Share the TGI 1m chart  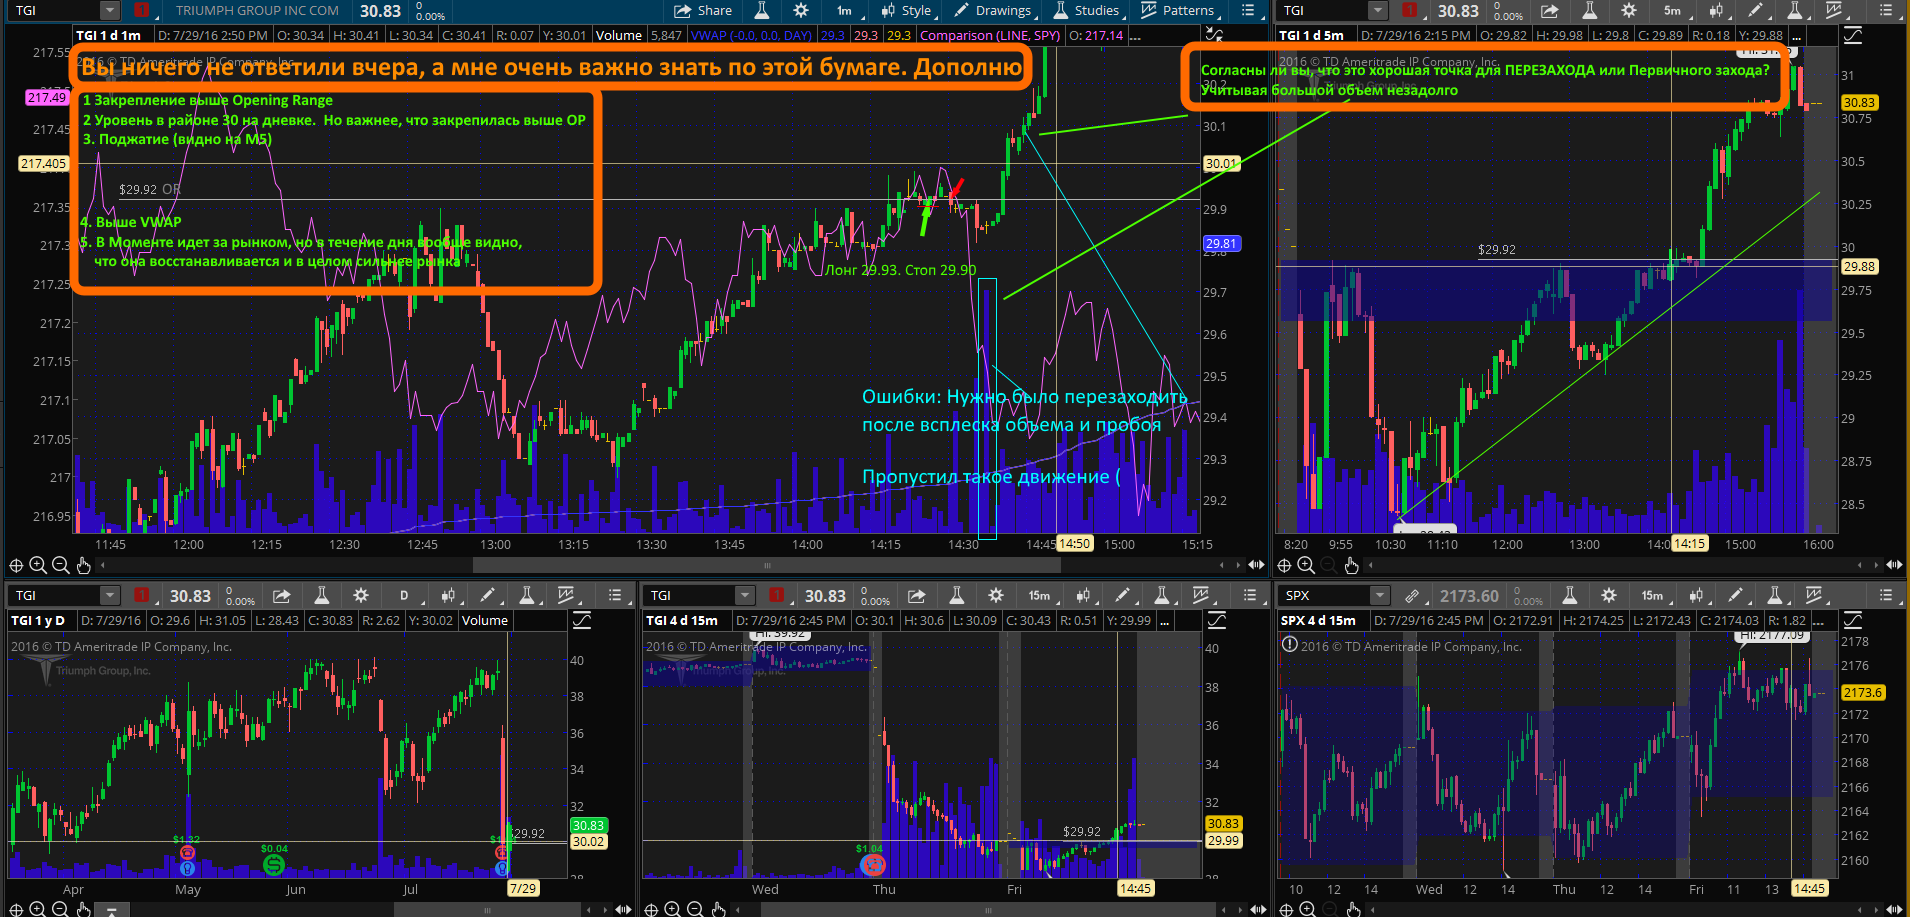tap(702, 10)
